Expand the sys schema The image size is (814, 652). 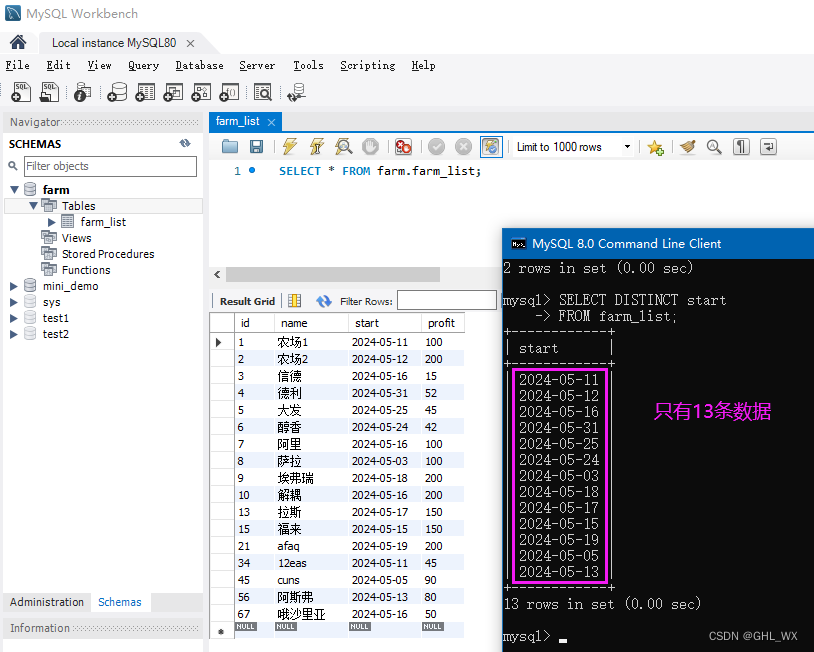point(13,302)
